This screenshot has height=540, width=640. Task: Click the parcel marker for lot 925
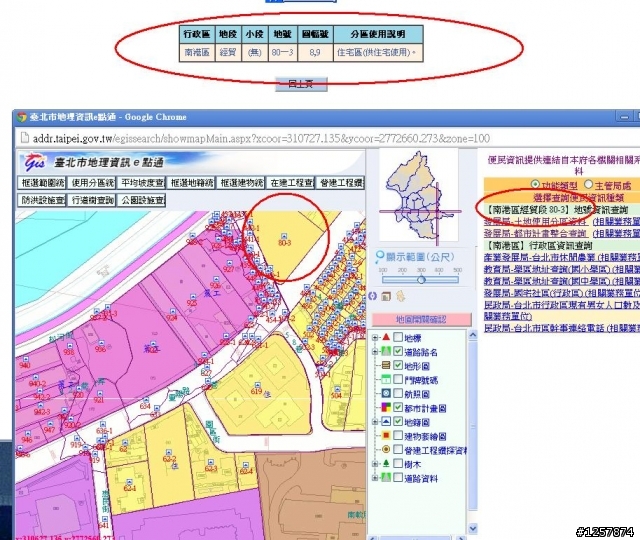coord(192,297)
